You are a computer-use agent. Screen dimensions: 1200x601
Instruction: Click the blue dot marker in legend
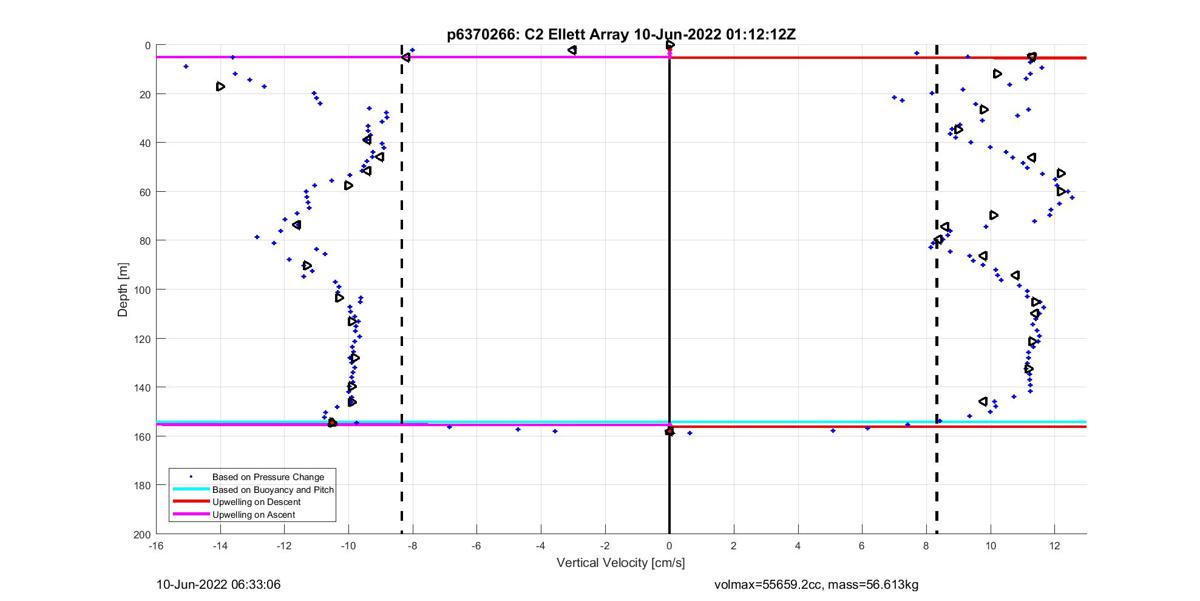click(190, 477)
